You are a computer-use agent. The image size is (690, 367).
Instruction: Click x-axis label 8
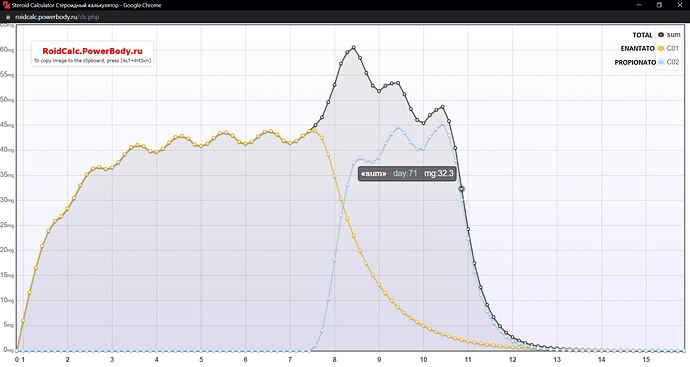coord(334,360)
